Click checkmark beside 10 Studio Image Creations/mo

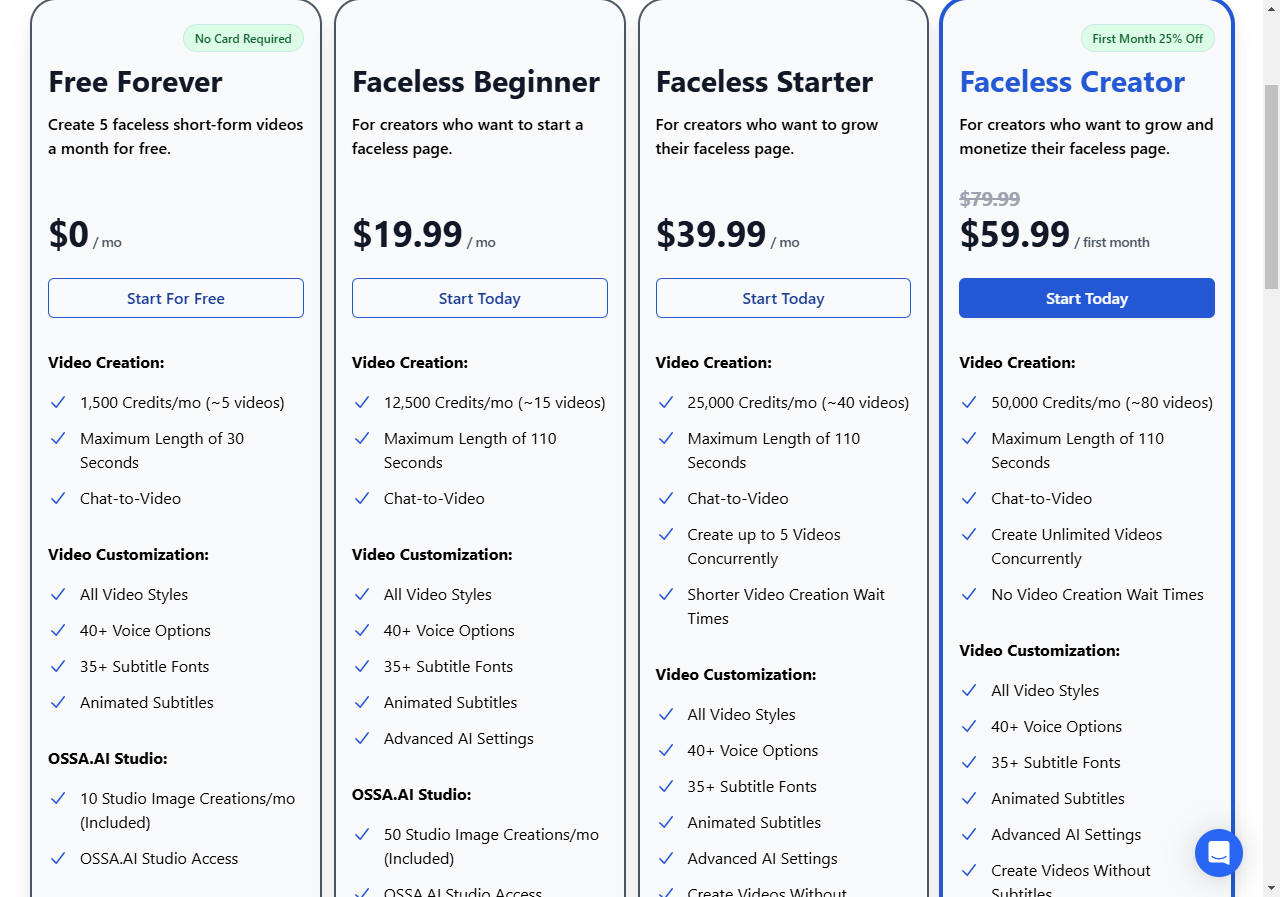tap(58, 798)
